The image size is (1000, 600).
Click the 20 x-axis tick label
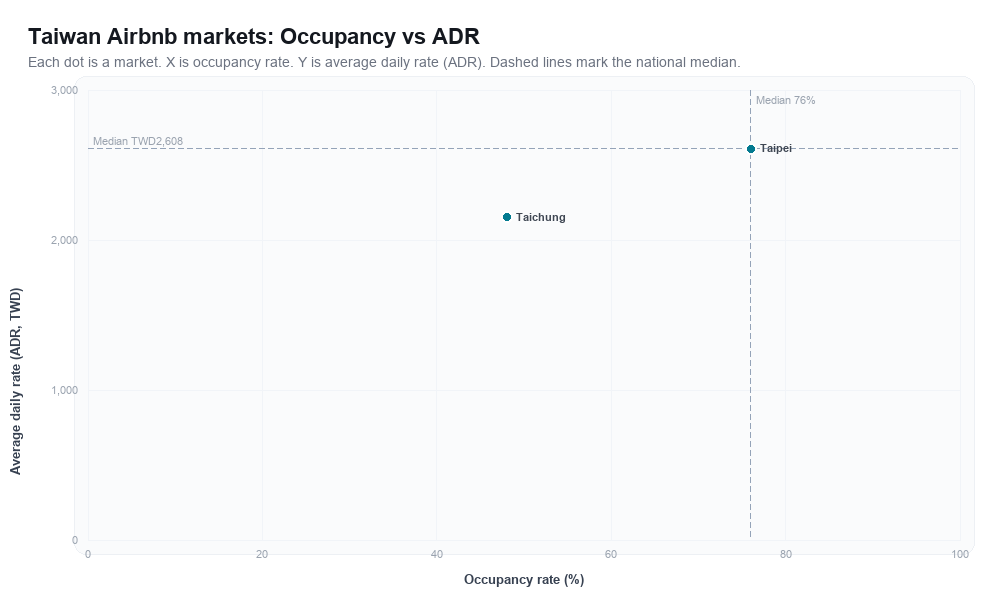262,554
